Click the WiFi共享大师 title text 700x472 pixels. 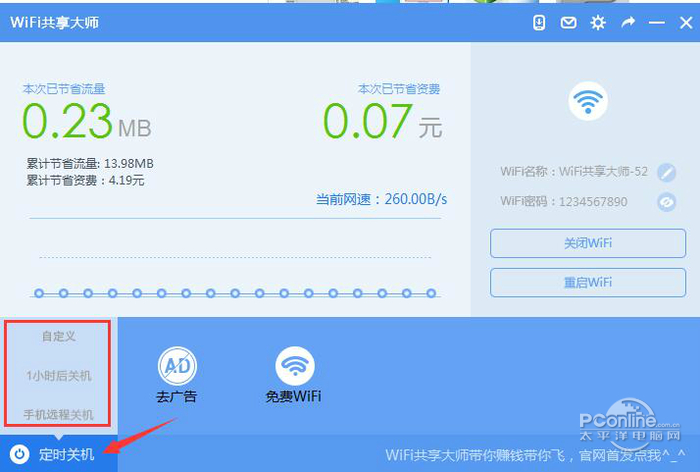point(54,22)
